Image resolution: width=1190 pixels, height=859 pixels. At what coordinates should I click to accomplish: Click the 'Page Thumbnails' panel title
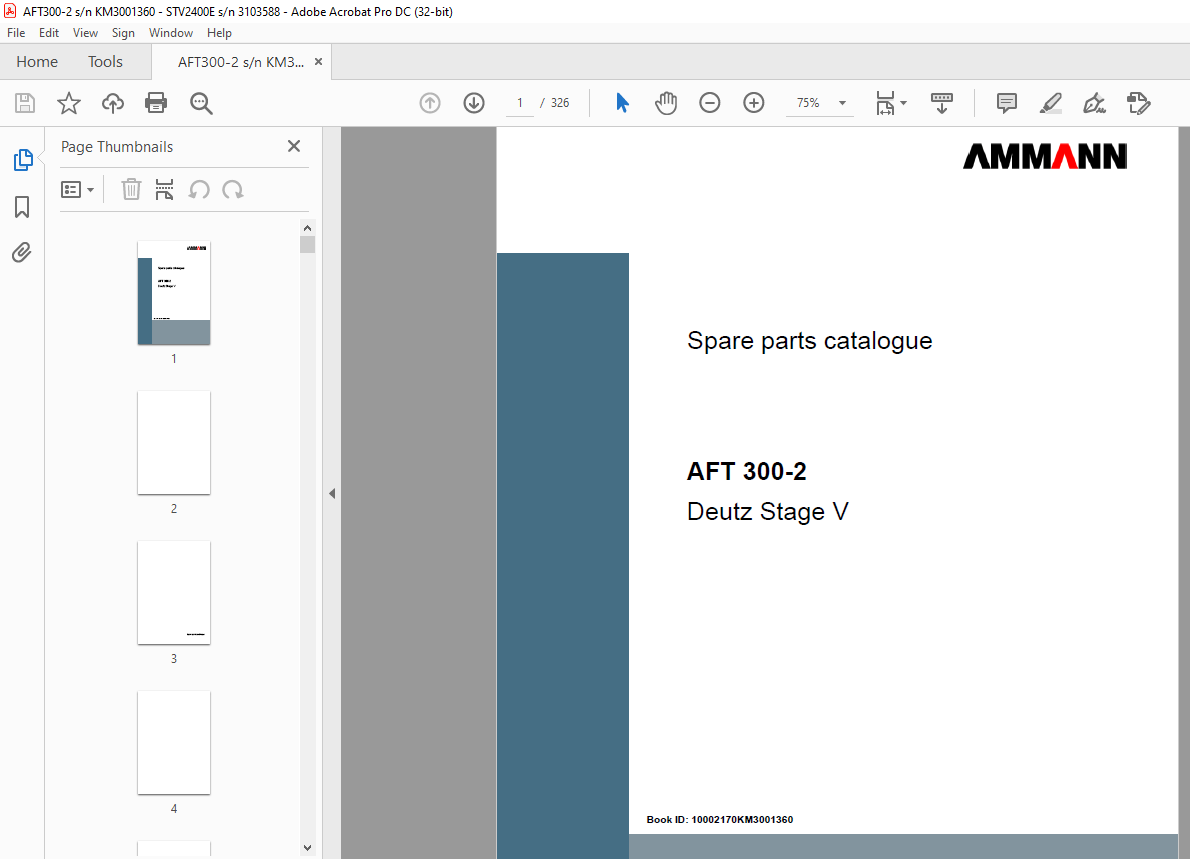[x=117, y=146]
